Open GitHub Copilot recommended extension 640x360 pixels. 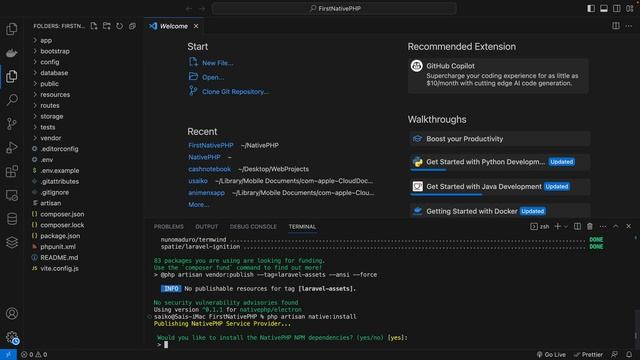(498, 76)
